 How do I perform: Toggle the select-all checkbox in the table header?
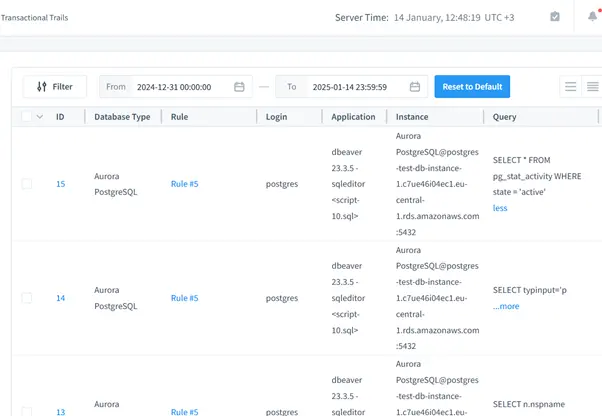(26, 116)
